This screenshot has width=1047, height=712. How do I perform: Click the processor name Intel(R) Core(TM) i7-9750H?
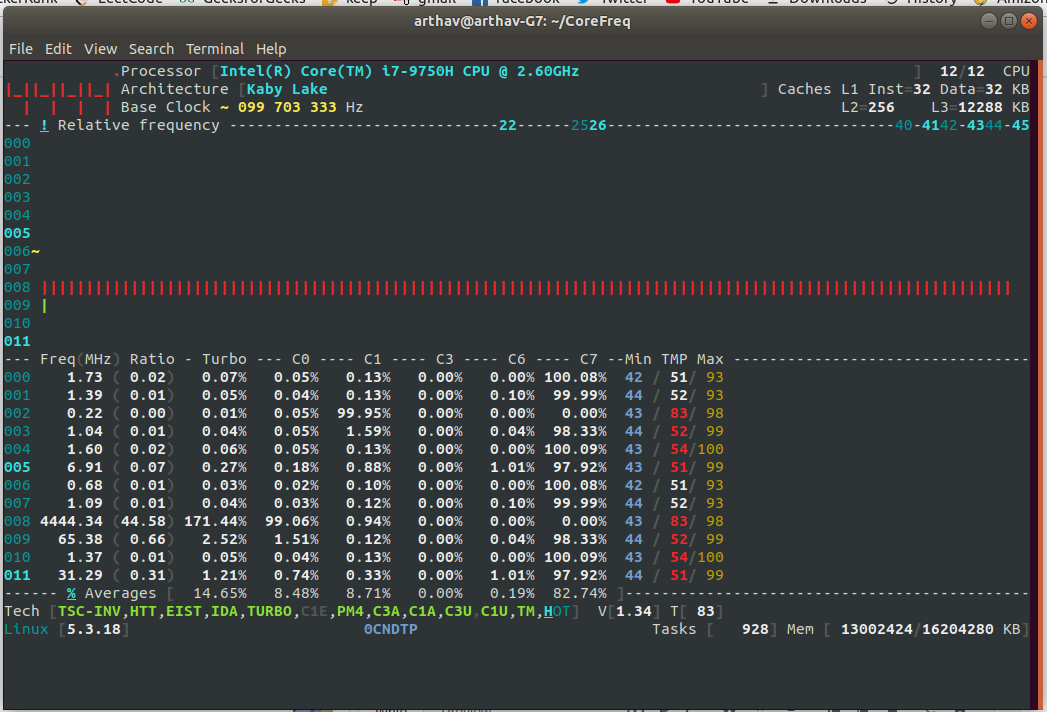point(337,71)
